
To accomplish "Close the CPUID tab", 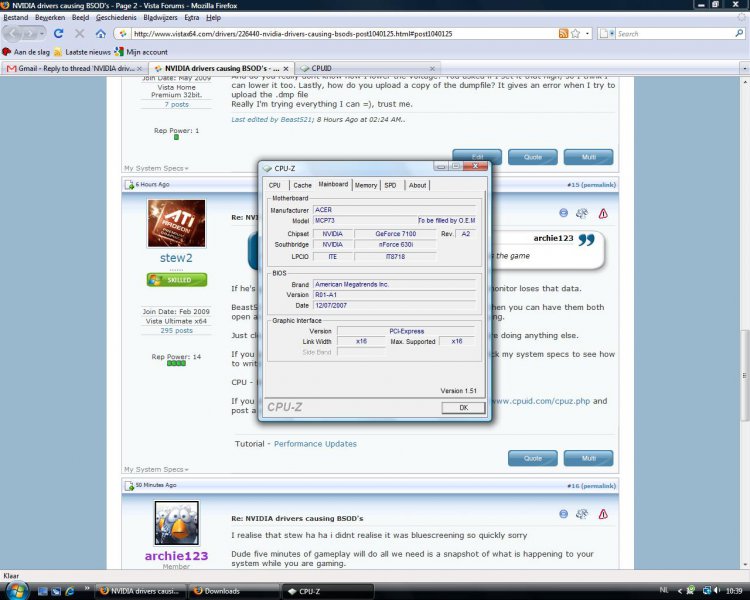I will coord(432,68).
